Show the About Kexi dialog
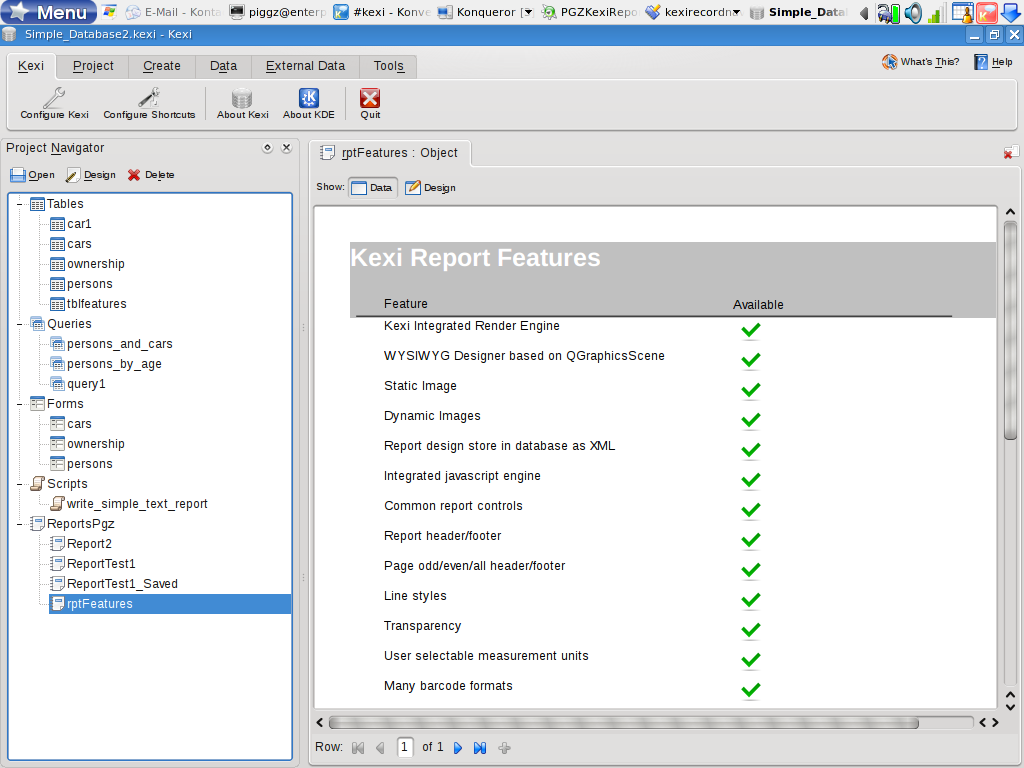 click(x=242, y=103)
